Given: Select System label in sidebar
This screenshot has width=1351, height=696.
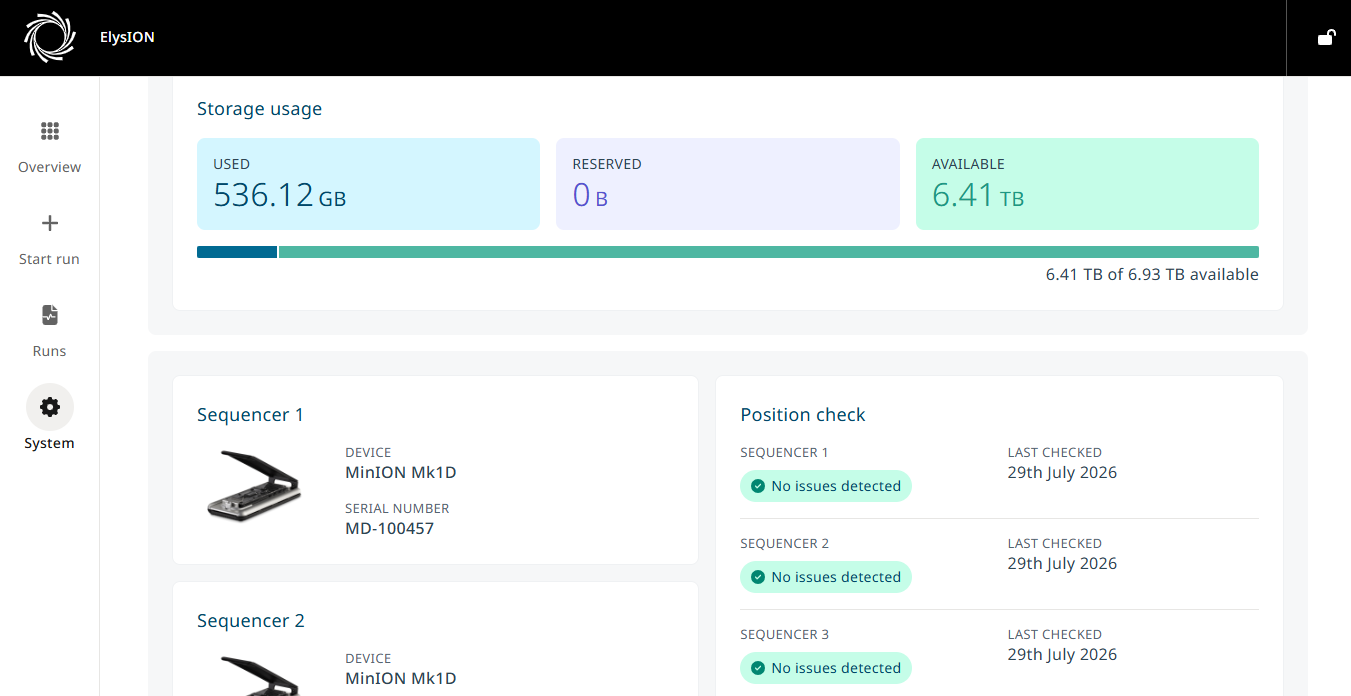Looking at the screenshot, I should coord(50,443).
